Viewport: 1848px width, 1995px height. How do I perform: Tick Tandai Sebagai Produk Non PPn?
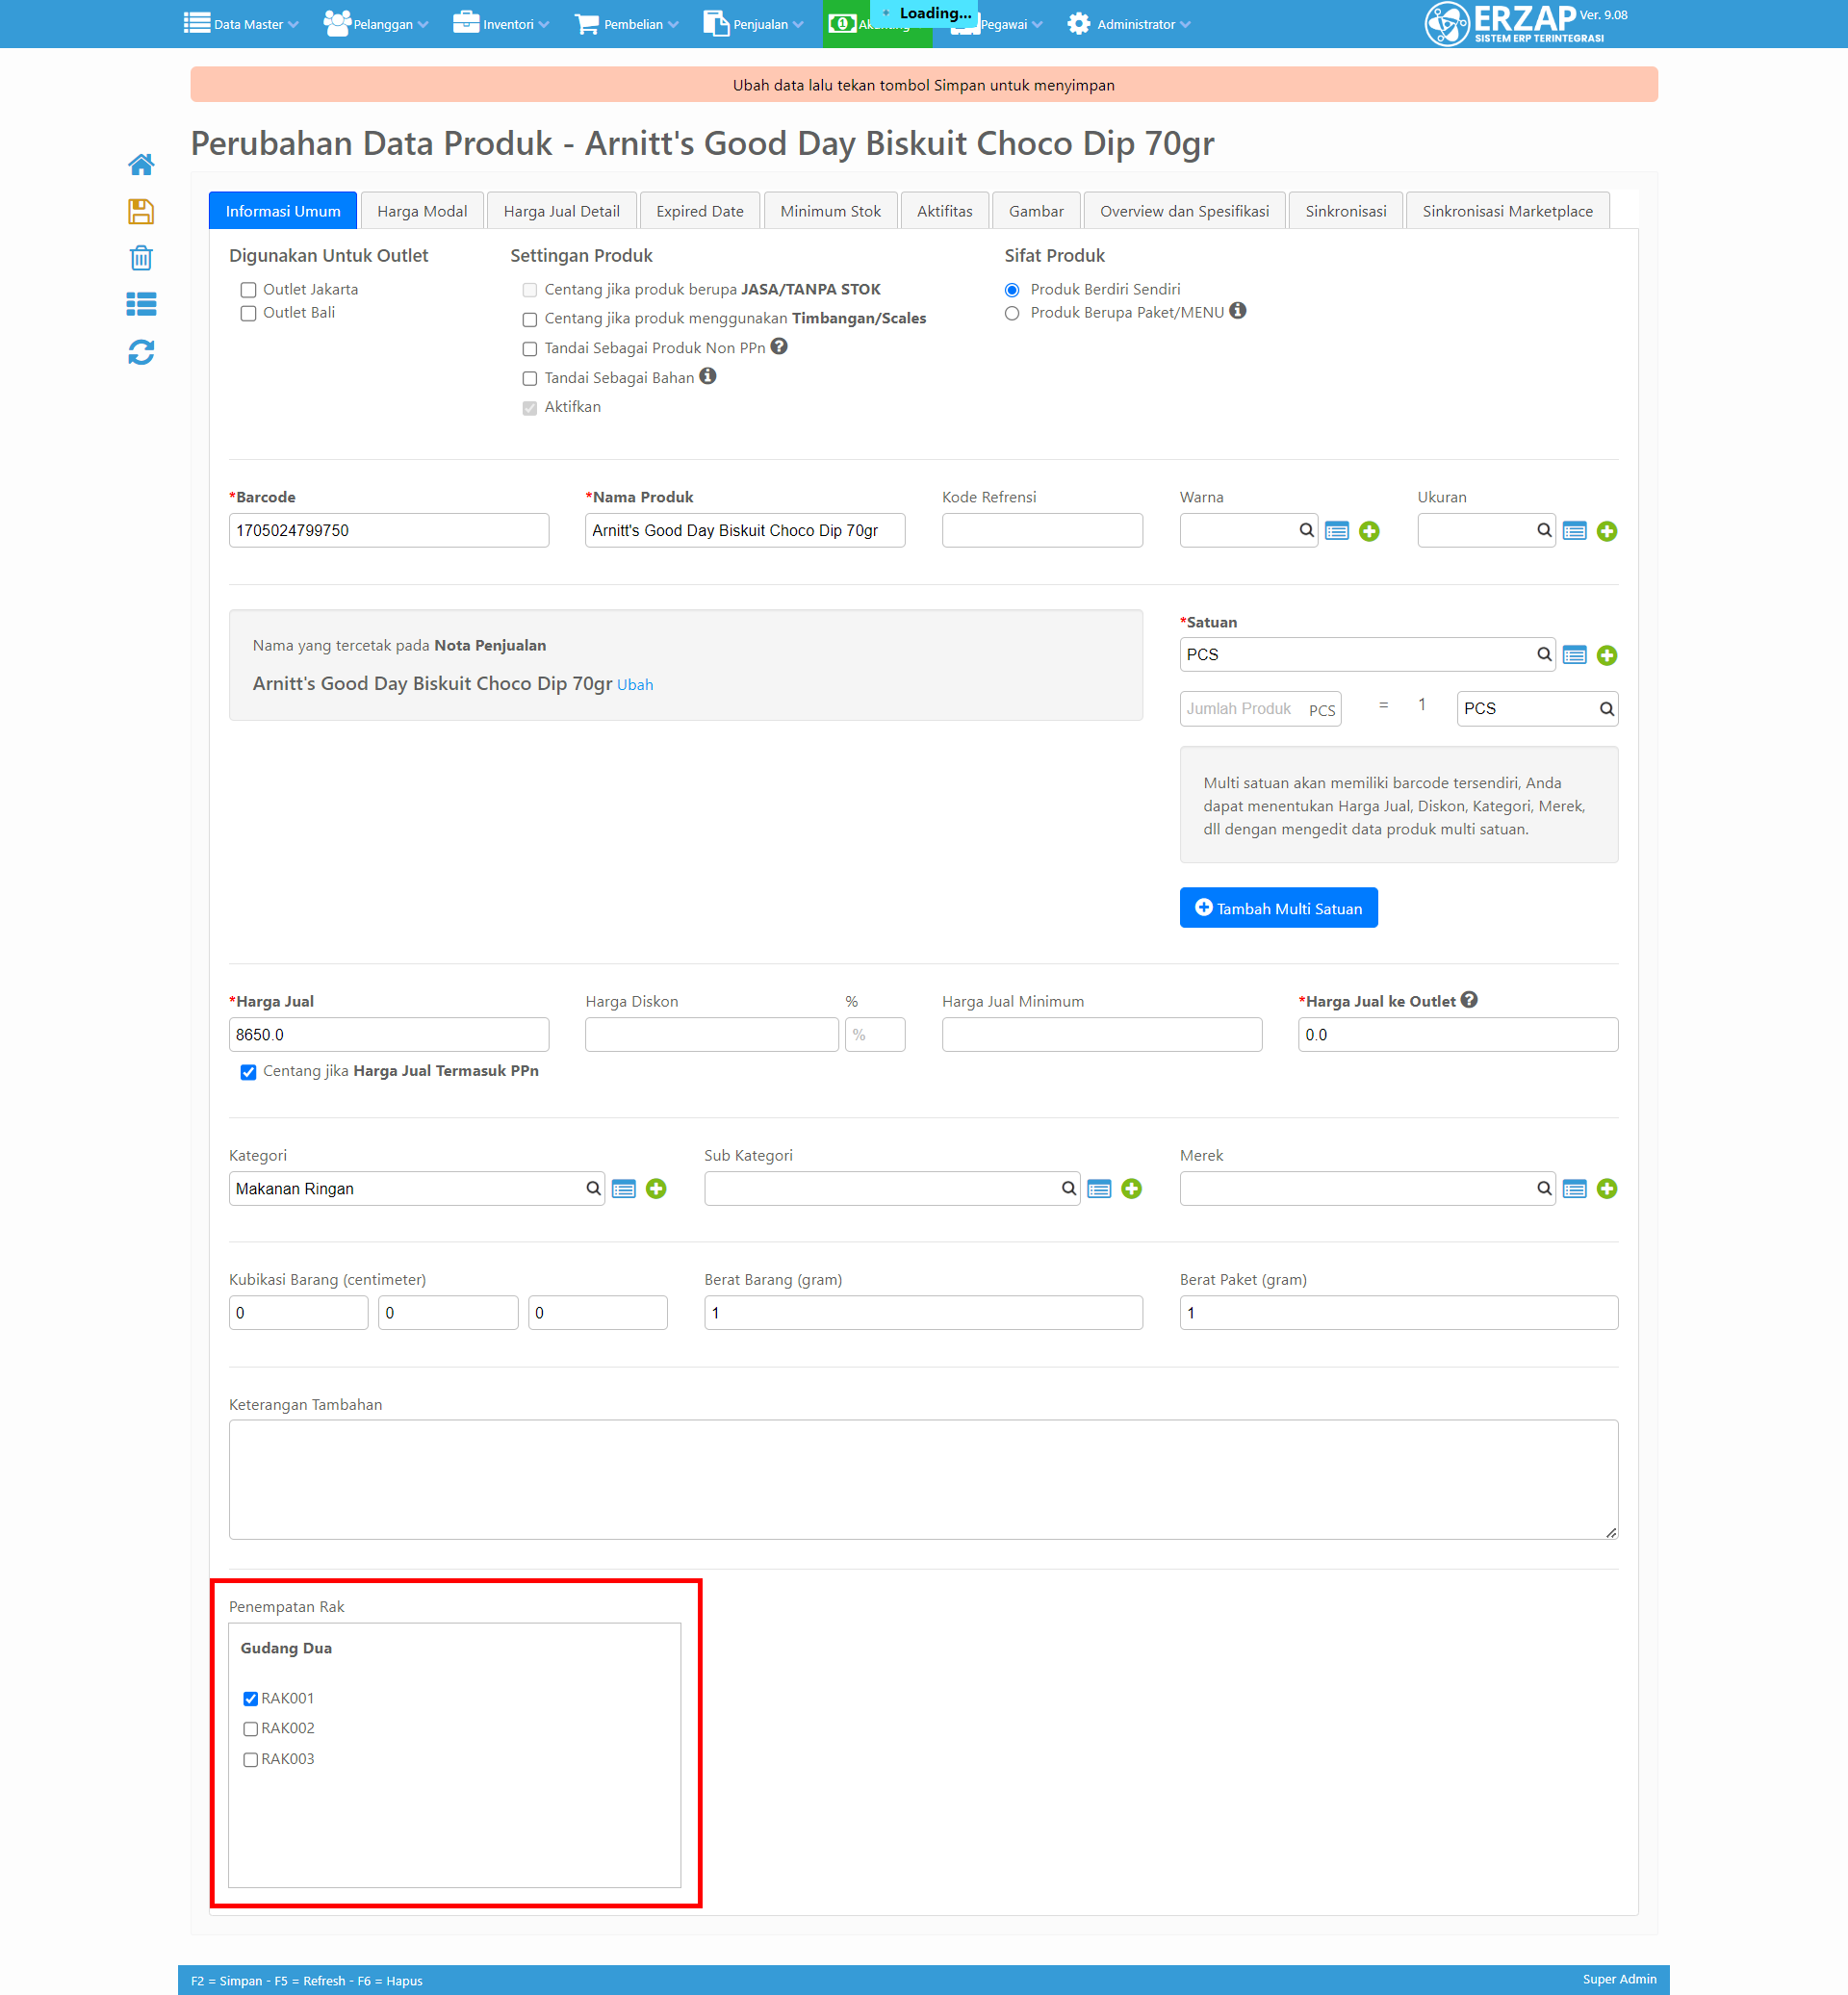[x=530, y=349]
